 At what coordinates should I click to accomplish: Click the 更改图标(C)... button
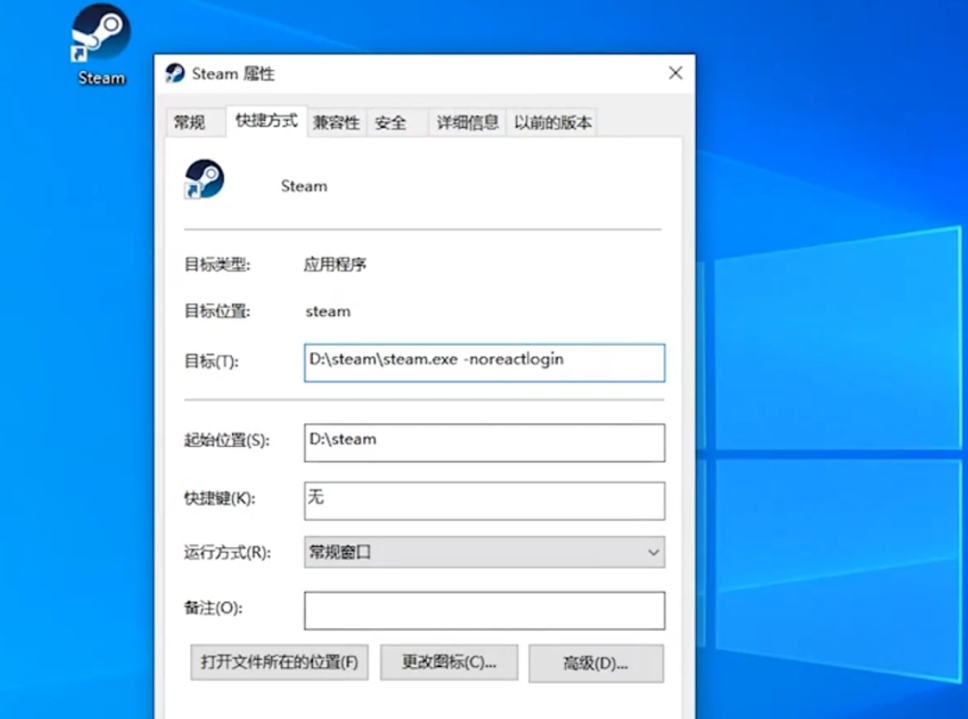click(449, 662)
